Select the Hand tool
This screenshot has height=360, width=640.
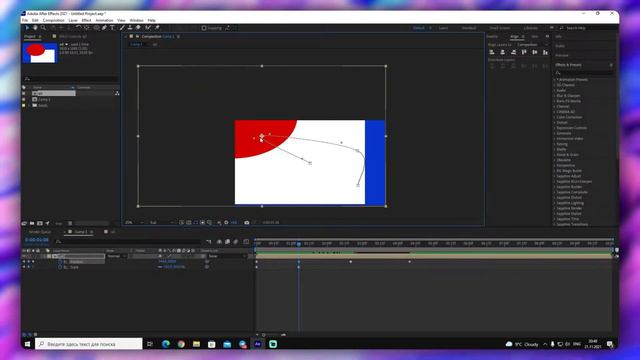click(35, 28)
